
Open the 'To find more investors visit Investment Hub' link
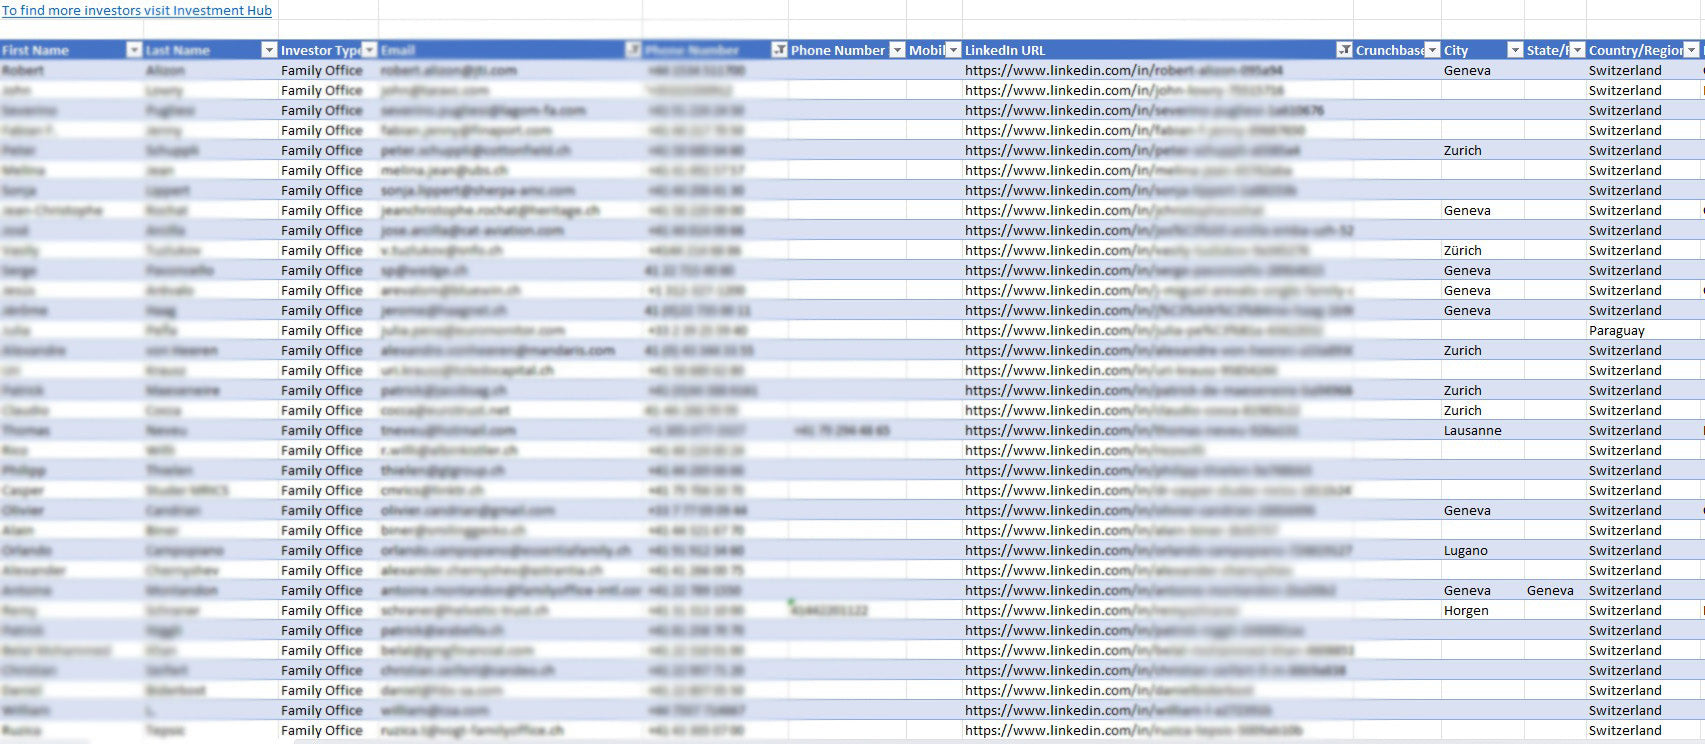(x=137, y=10)
